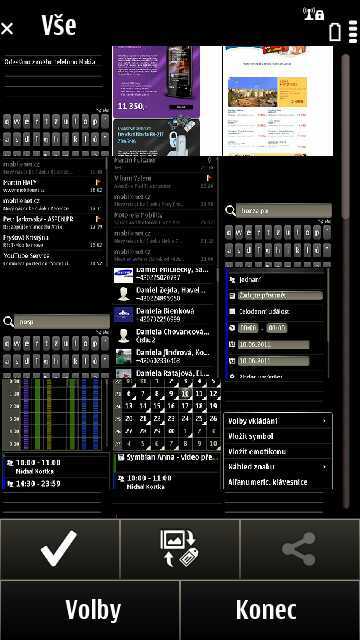Open the contacts list thumbnail with Daniela Bienková
This screenshot has width=360, height=640.
pos(167,322)
